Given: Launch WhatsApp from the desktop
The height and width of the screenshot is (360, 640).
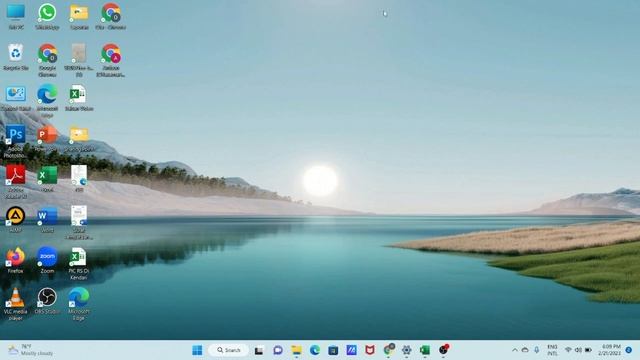Looking at the screenshot, I should [x=47, y=16].
